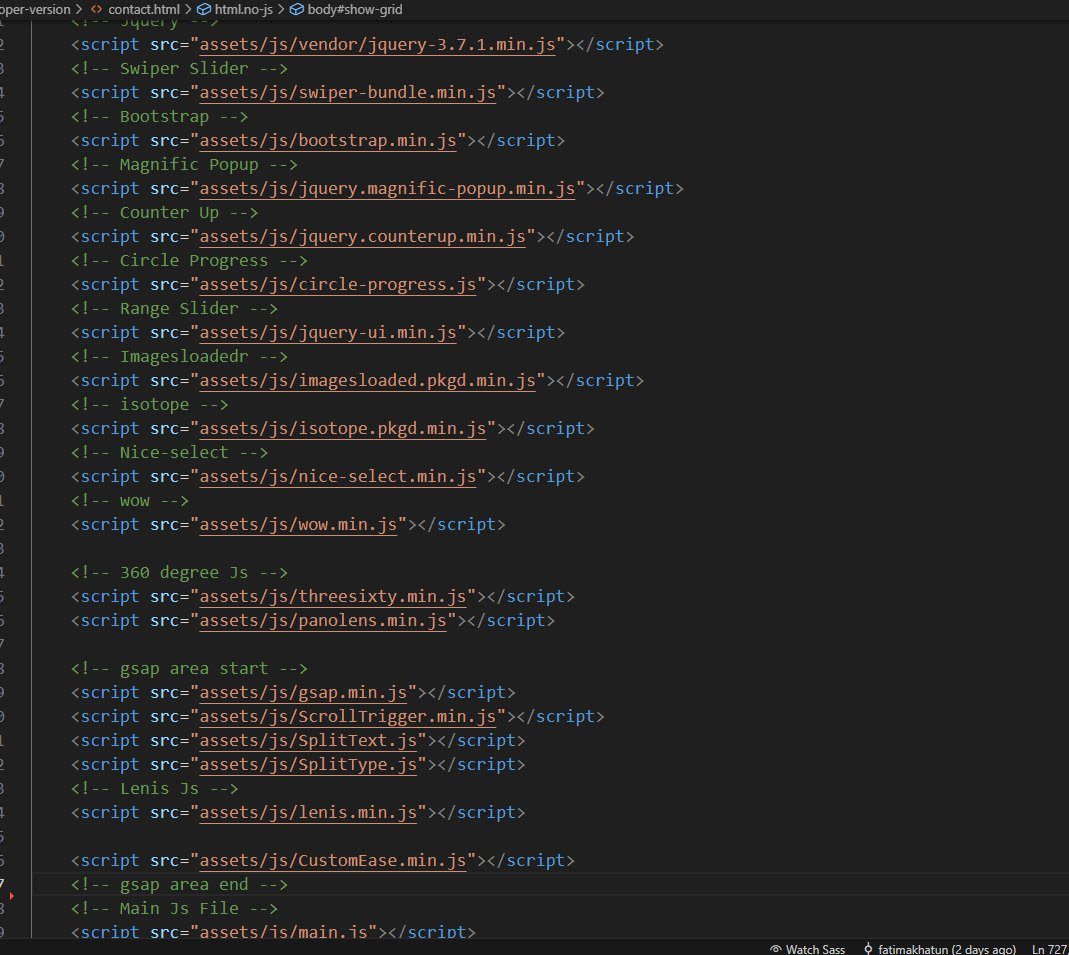
Task: Click the isotope comment line
Action: coord(149,405)
